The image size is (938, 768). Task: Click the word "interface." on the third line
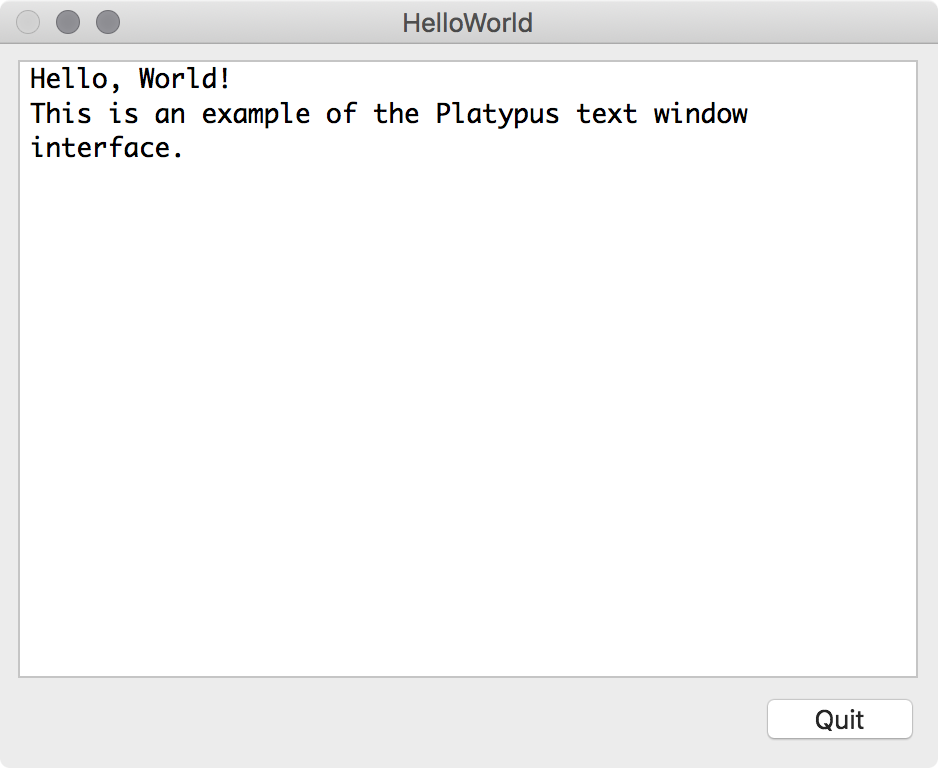point(107,148)
